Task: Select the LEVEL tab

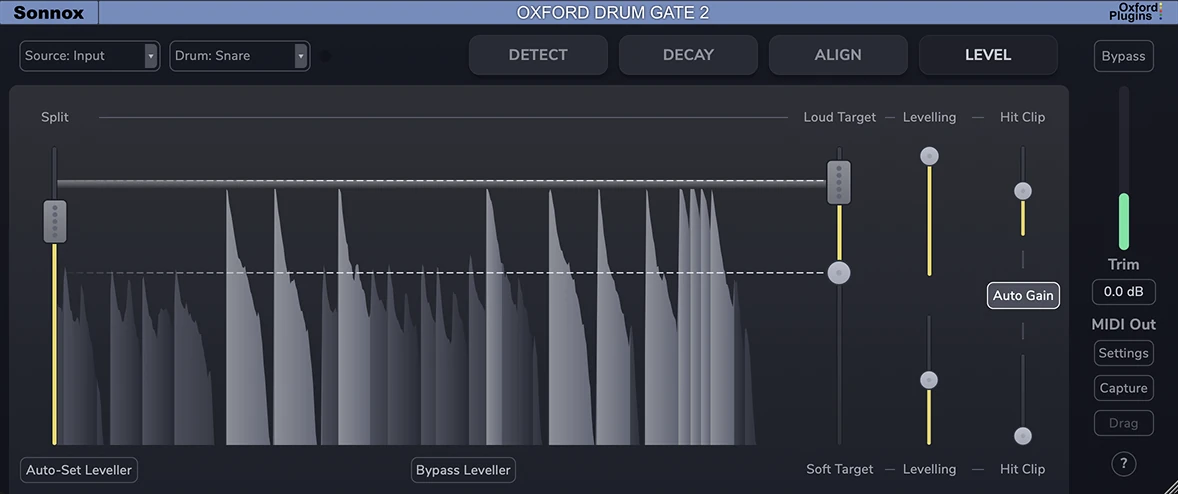Action: pyautogui.click(x=988, y=55)
